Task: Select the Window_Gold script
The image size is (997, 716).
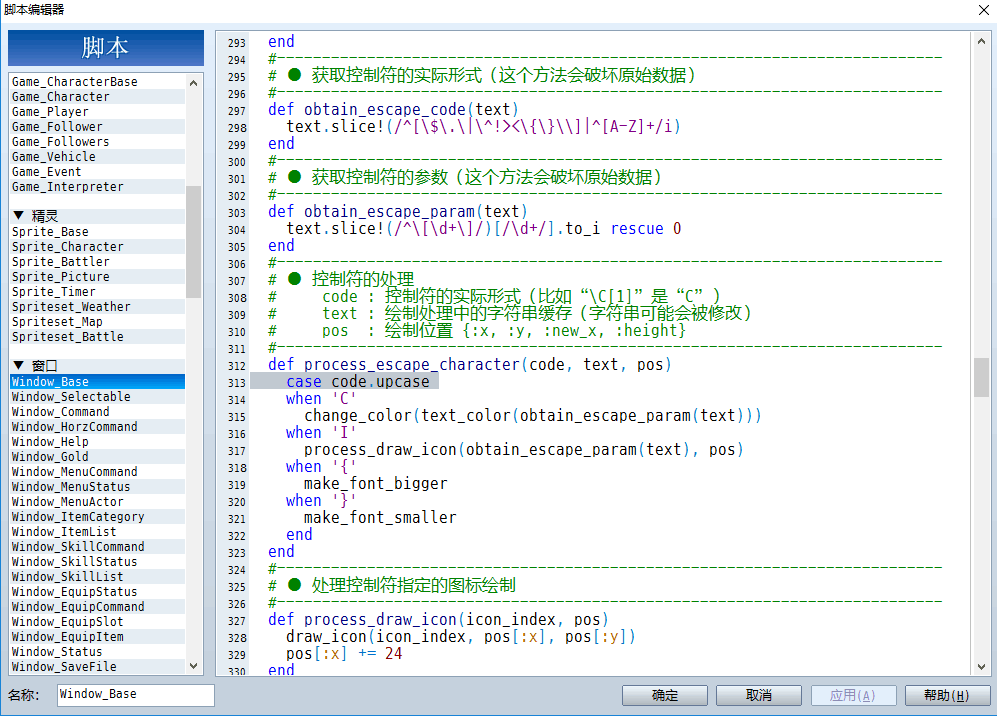Action: pos(98,457)
